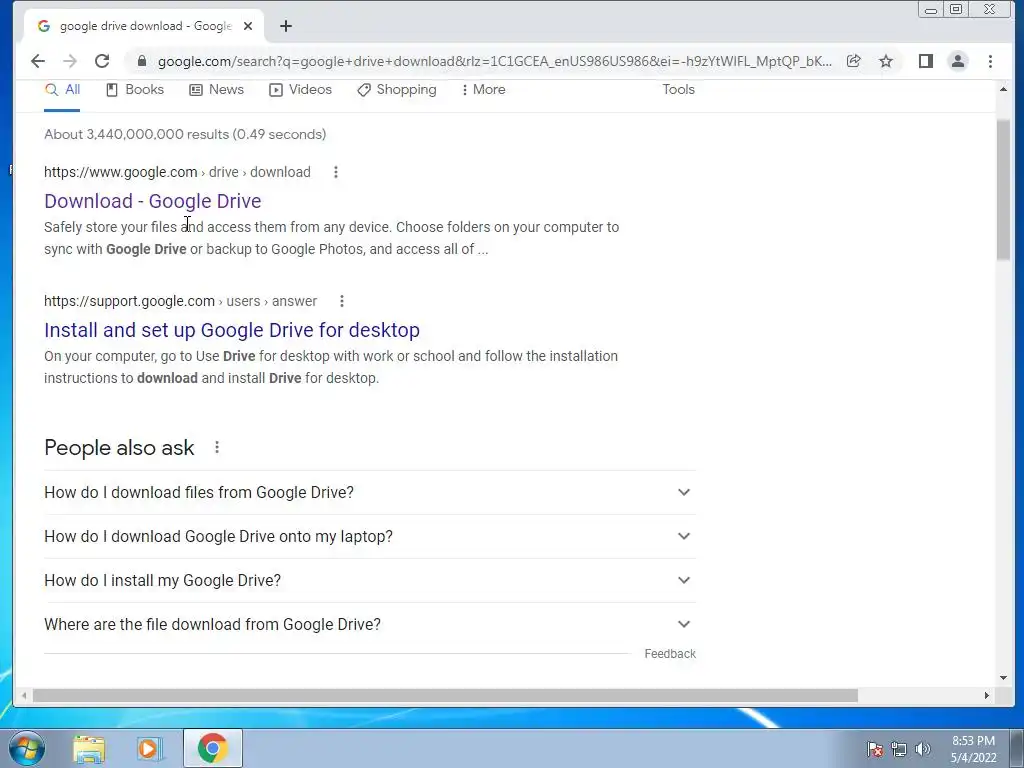Share this page via share icon

(x=854, y=61)
